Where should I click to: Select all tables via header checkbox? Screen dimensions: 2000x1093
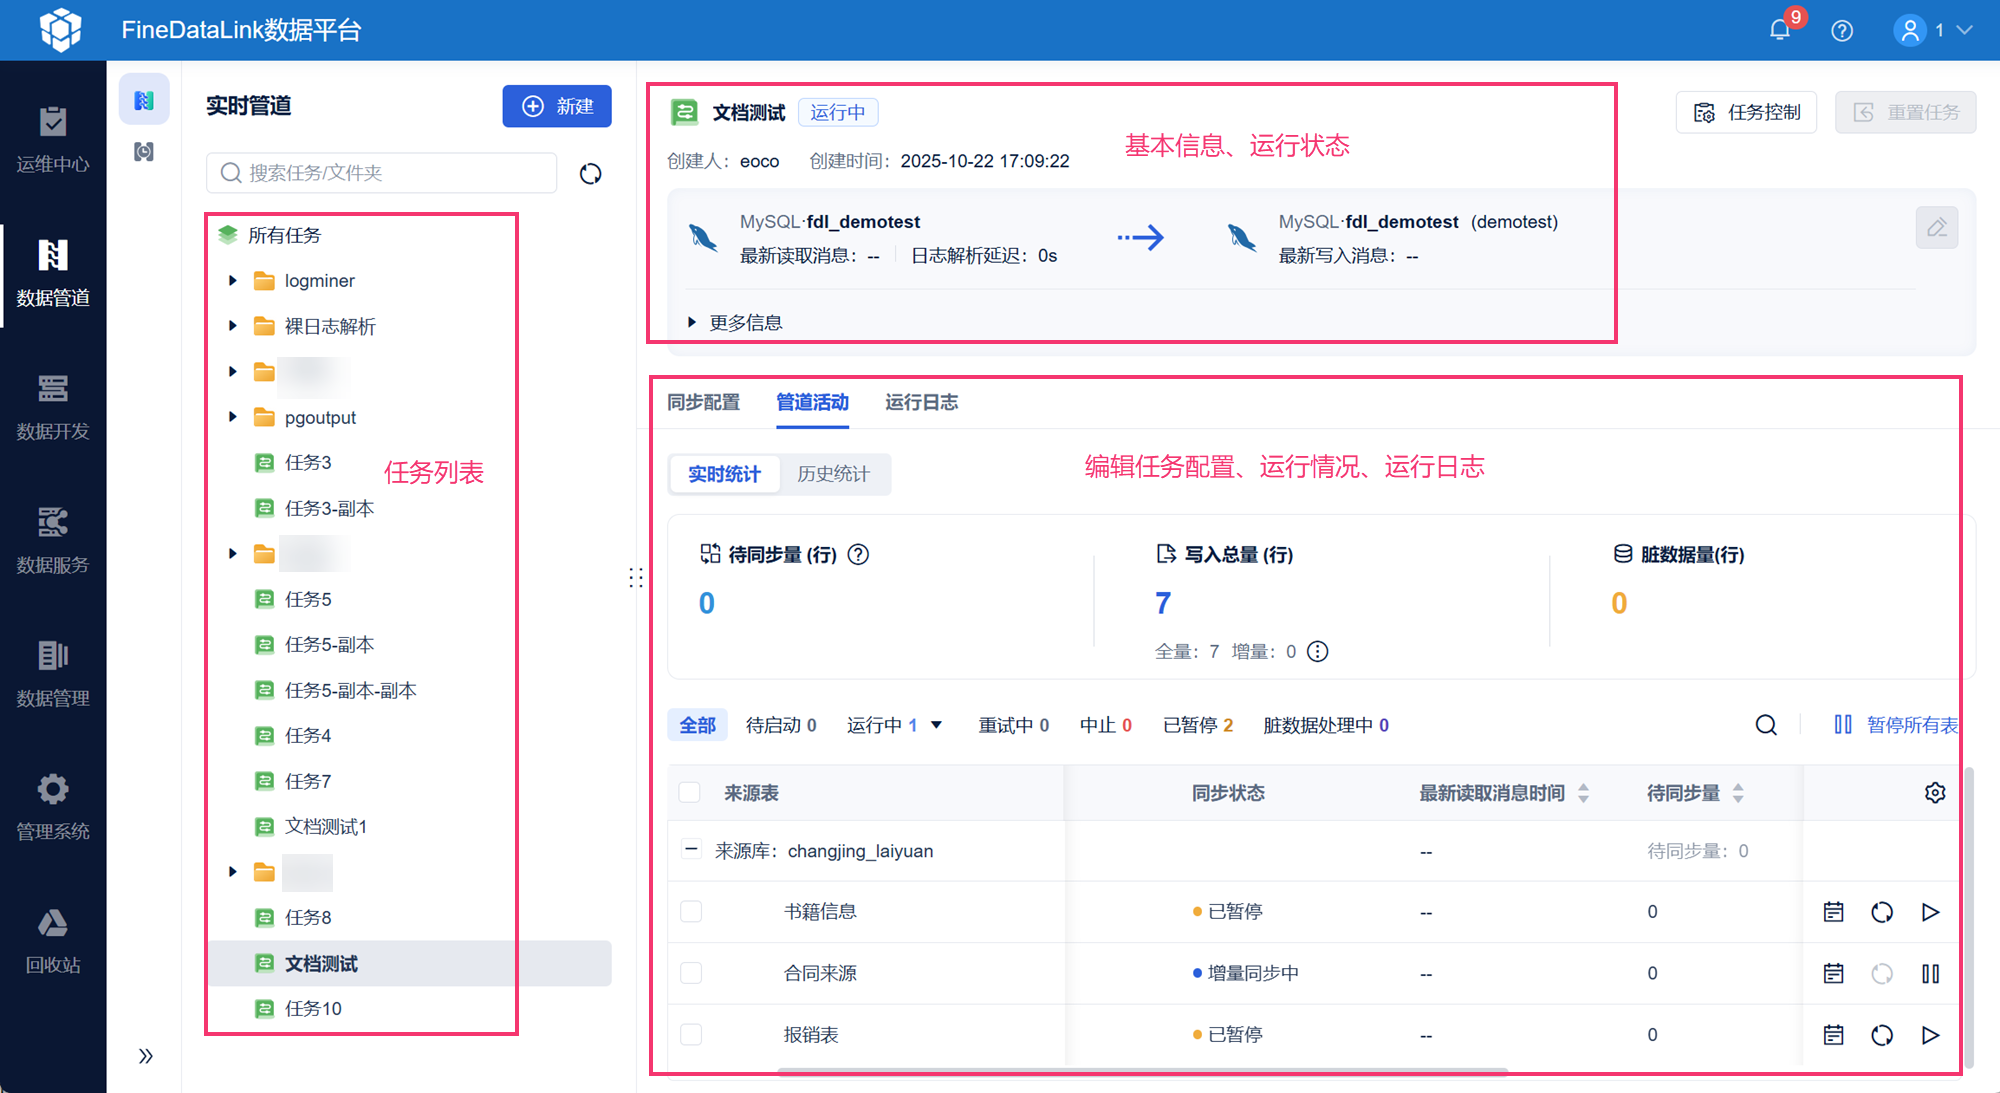point(690,793)
